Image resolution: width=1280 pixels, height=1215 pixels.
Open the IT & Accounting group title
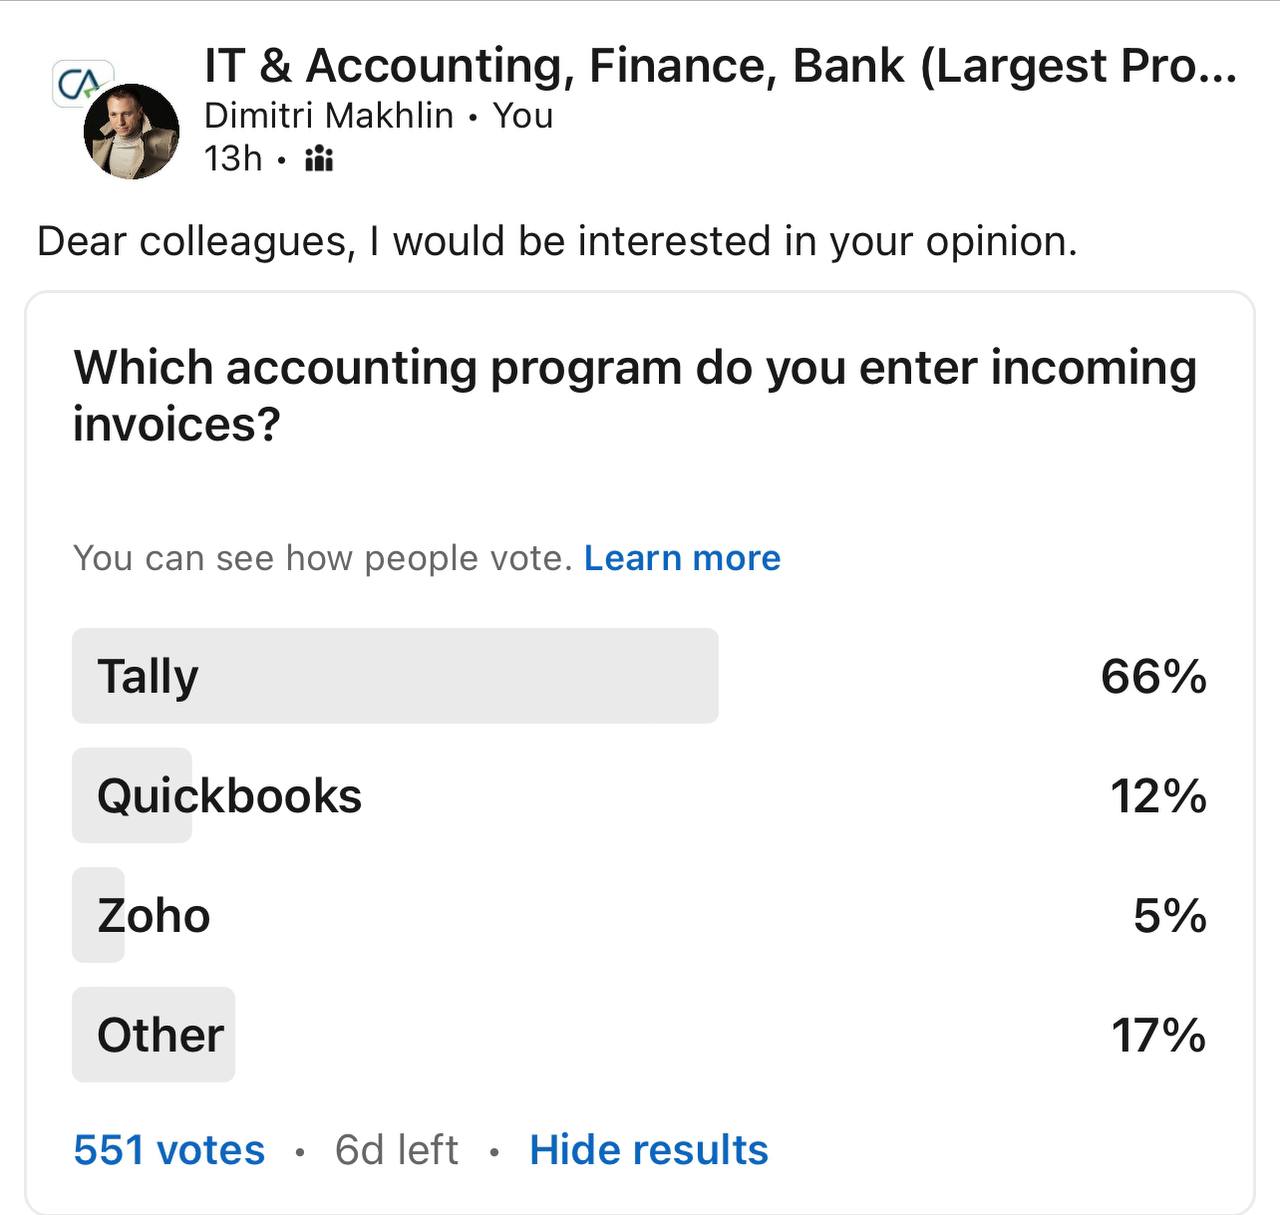tap(720, 66)
